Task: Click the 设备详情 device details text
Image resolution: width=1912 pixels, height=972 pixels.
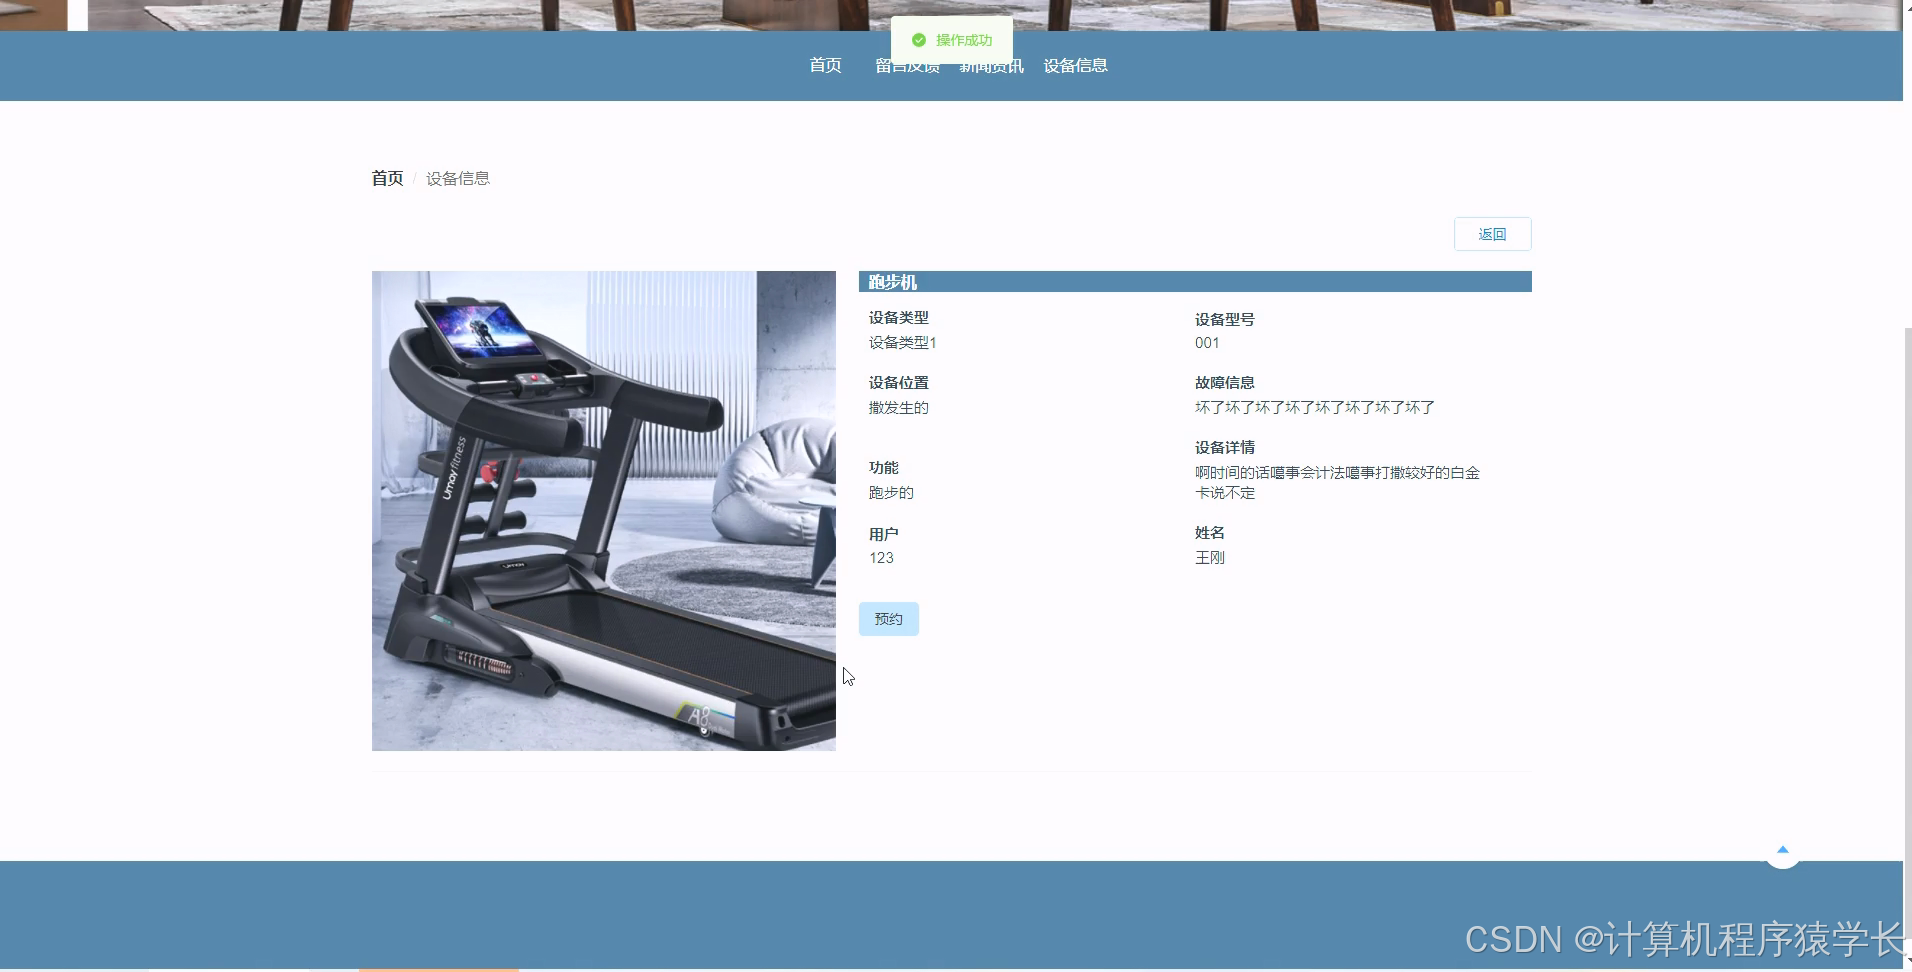Action: coord(1225,446)
